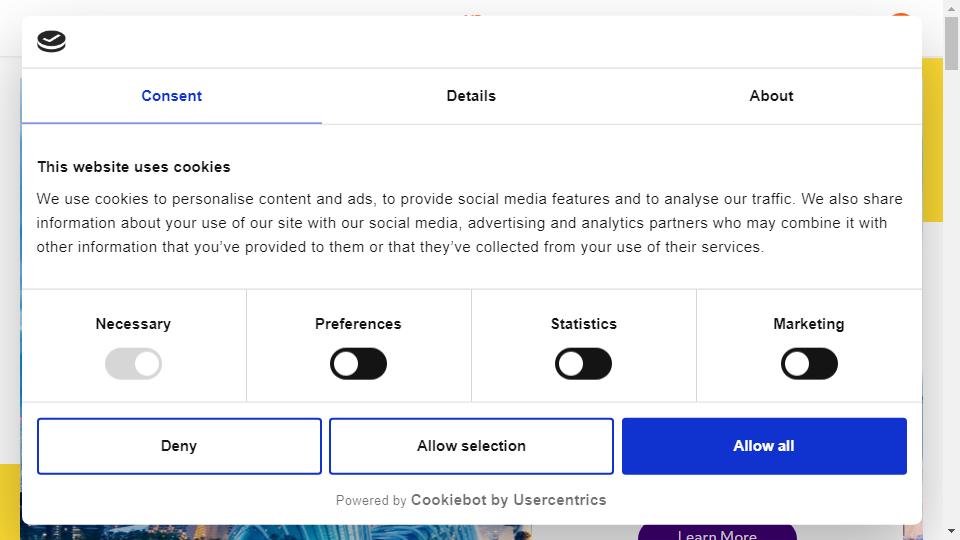Click the Statistics category label
This screenshot has height=540, width=960.
pos(583,324)
